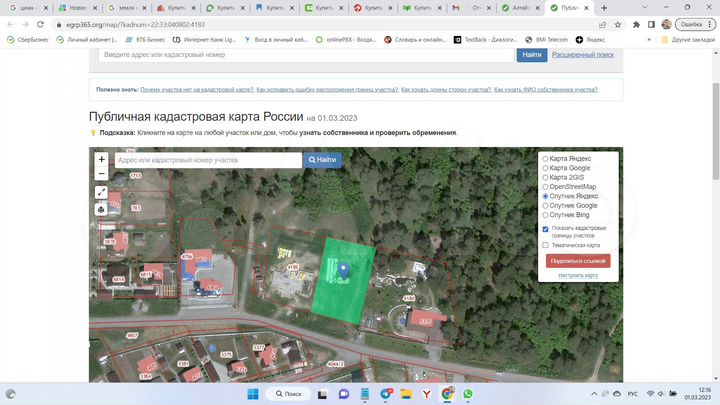Click the red Поделиться ссылкой button
The image size is (720, 405).
(x=578, y=261)
